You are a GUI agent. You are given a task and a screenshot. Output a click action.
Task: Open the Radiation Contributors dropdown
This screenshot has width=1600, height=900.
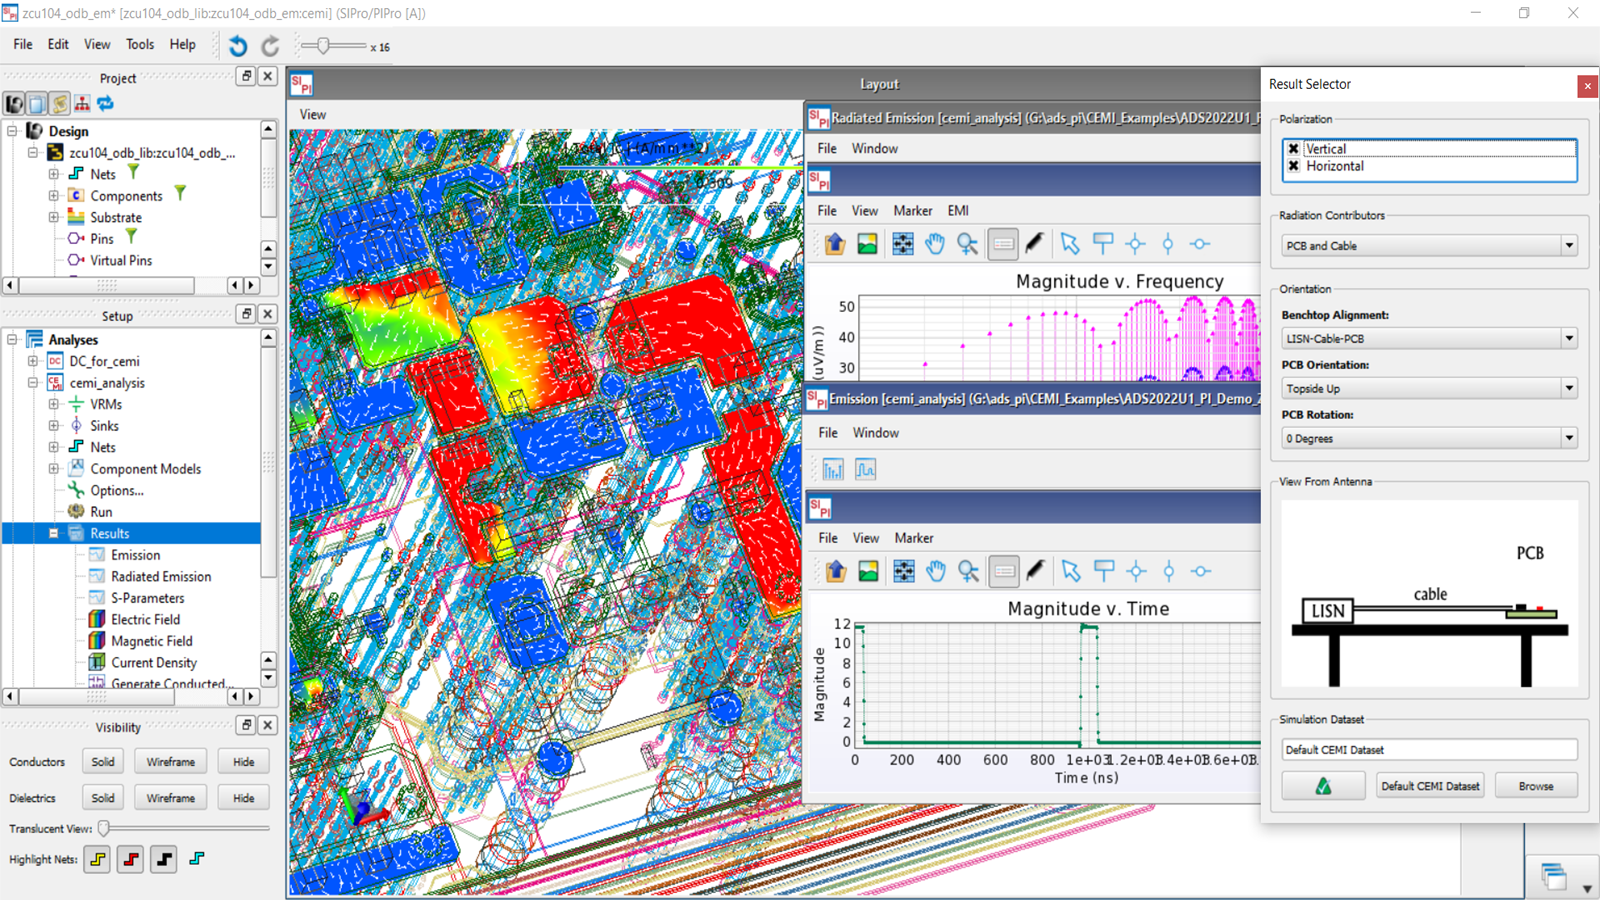1429,246
